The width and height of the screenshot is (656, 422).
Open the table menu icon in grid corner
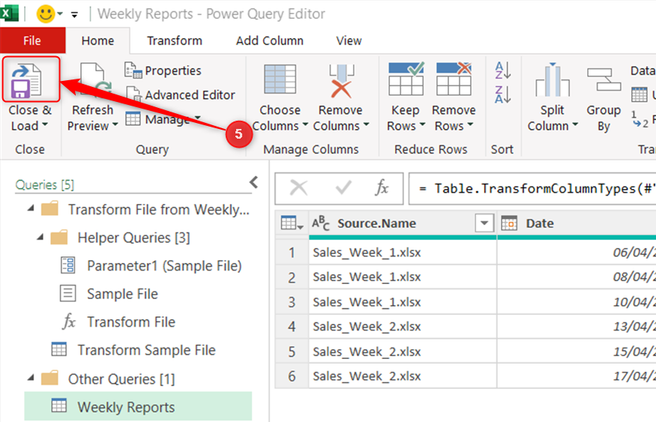(292, 223)
